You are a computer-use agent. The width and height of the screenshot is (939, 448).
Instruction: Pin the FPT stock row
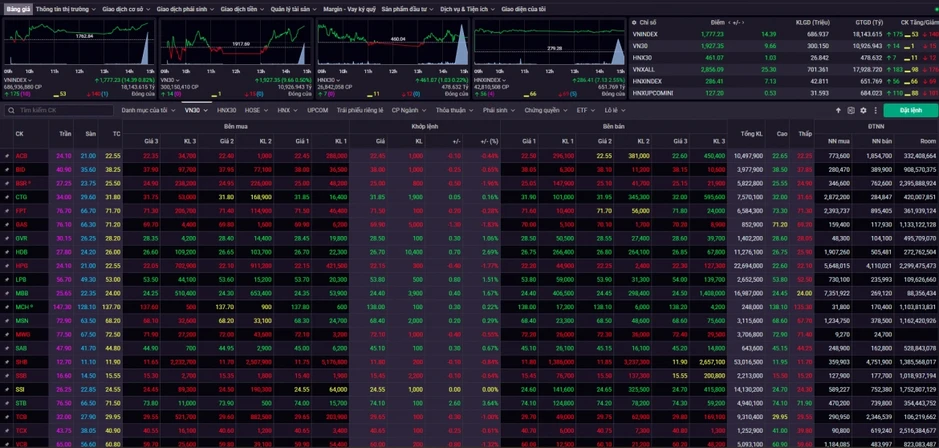[7, 211]
